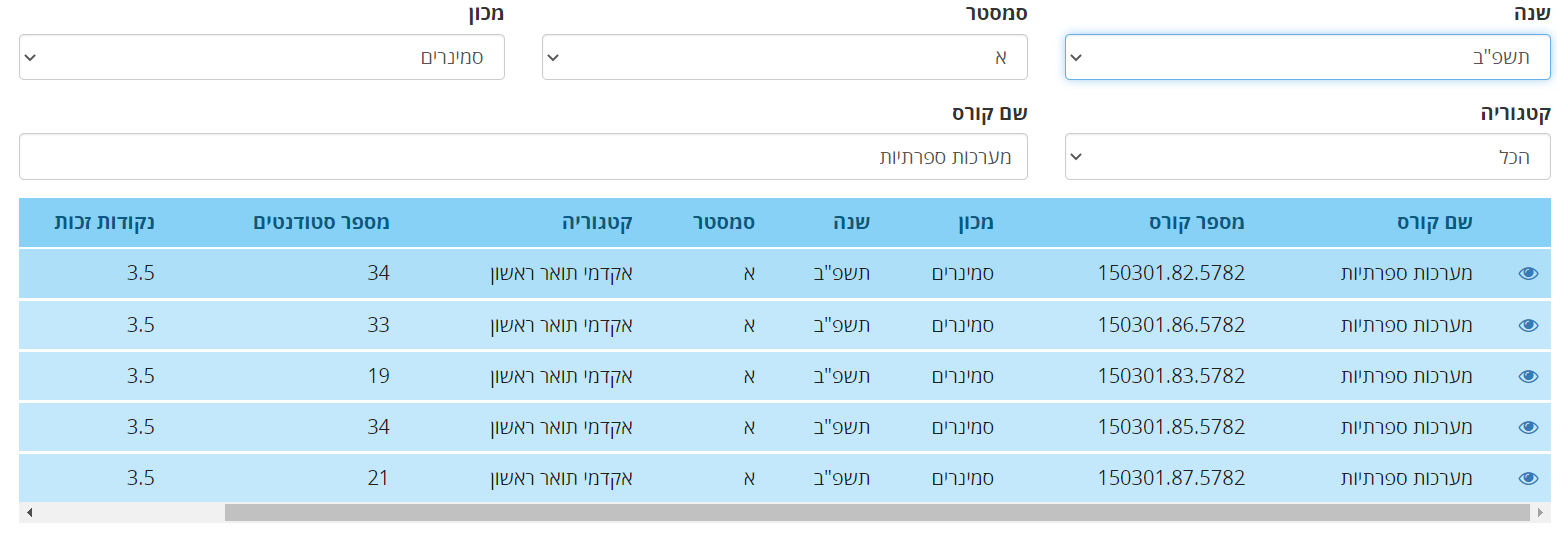Click the scrollbar right arrow
The height and width of the screenshot is (542, 1557).
(1539, 512)
